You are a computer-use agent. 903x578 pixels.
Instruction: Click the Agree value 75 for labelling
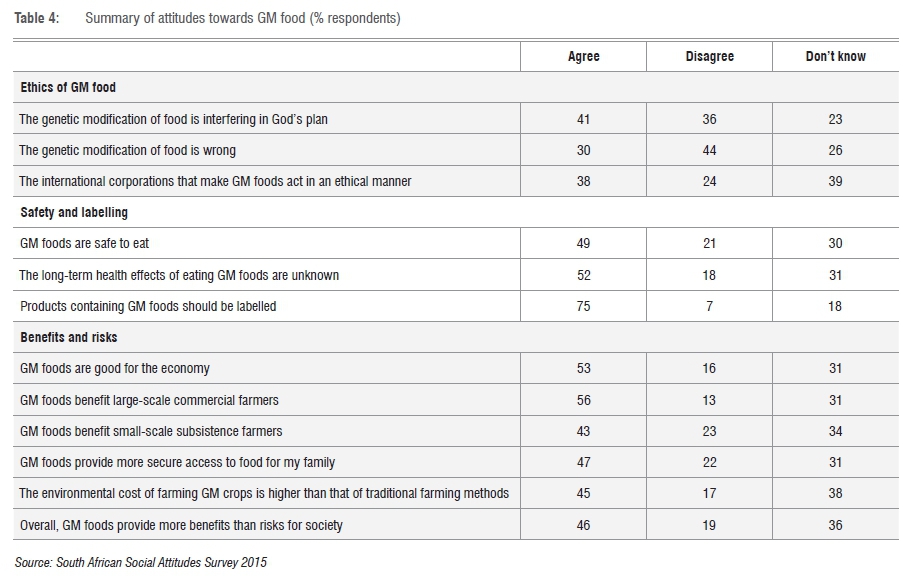[x=583, y=306]
